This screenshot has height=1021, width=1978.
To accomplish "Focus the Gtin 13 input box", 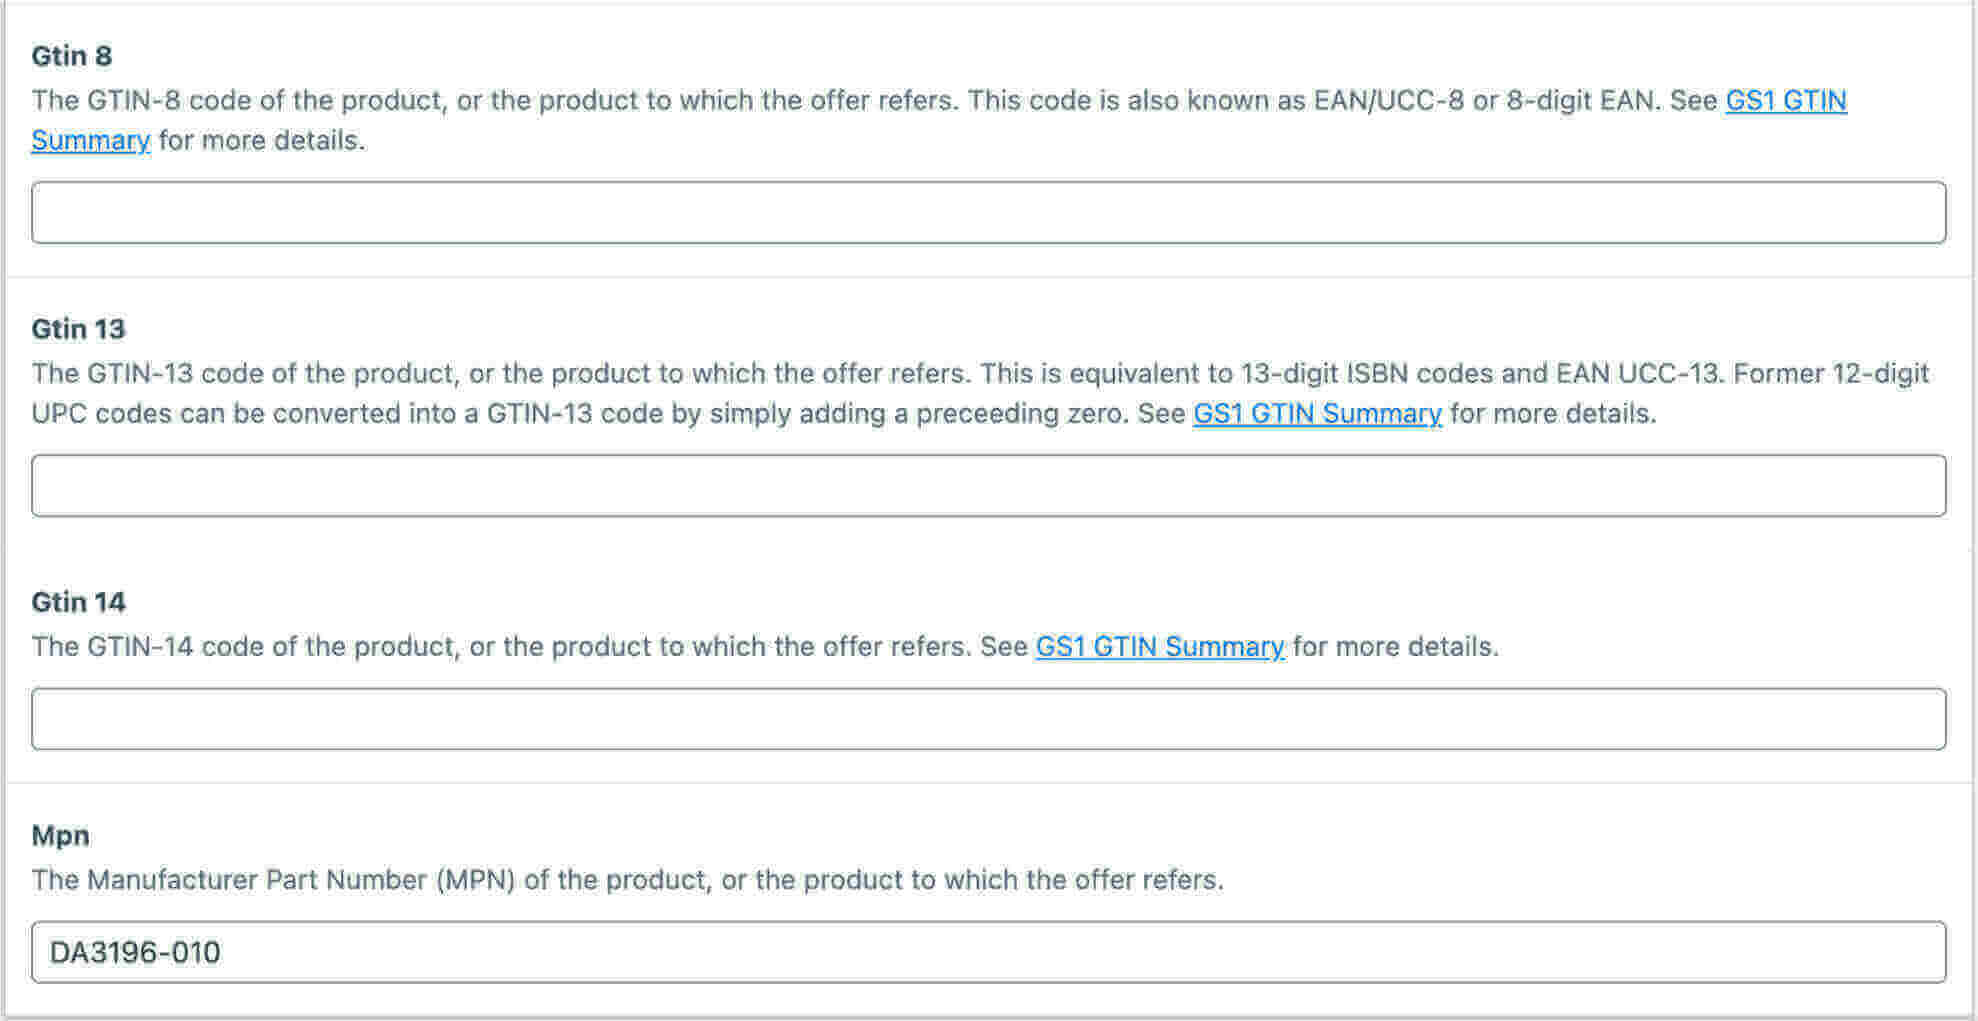I will click(x=988, y=485).
